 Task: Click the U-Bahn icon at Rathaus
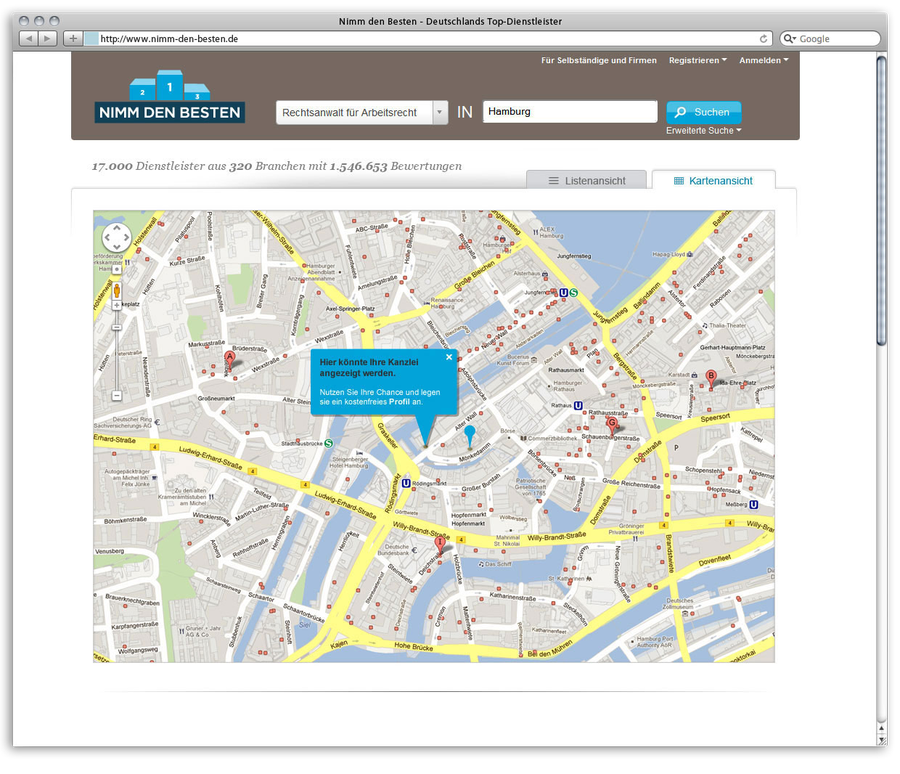point(578,405)
